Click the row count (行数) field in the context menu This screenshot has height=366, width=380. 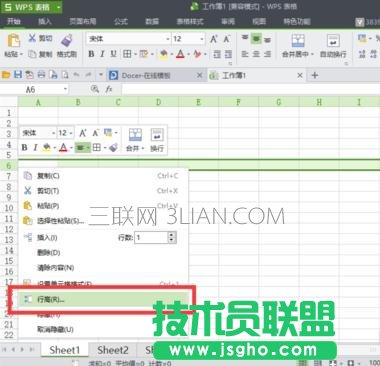pos(151,237)
